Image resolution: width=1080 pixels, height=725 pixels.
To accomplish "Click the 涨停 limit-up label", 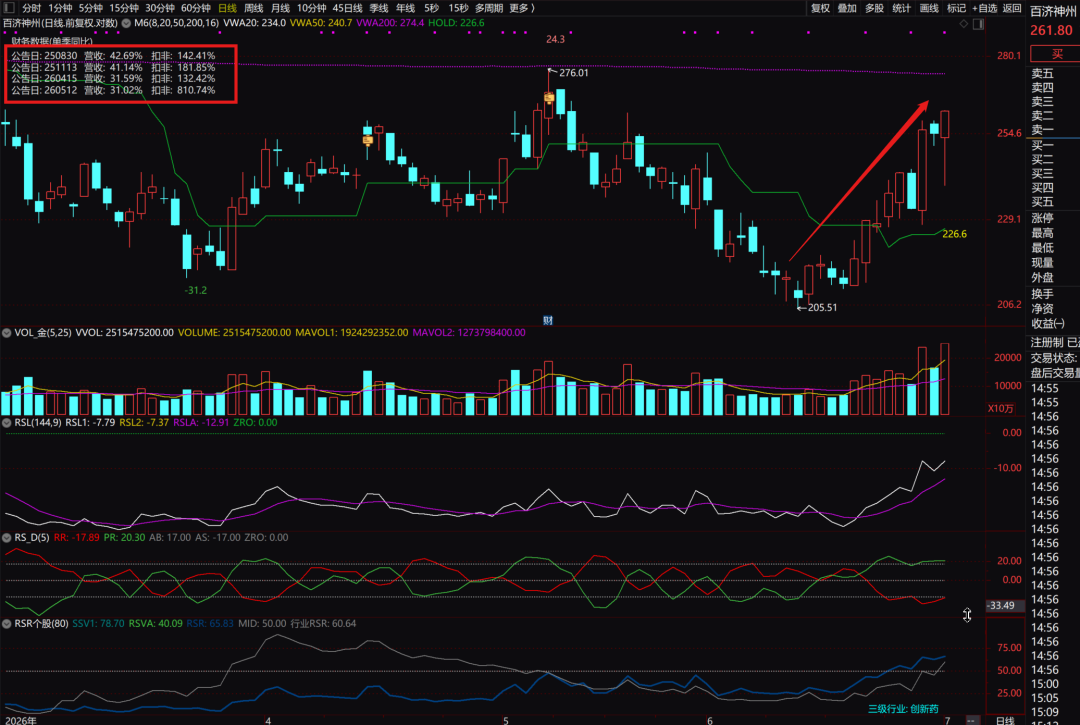I will pyautogui.click(x=1042, y=218).
